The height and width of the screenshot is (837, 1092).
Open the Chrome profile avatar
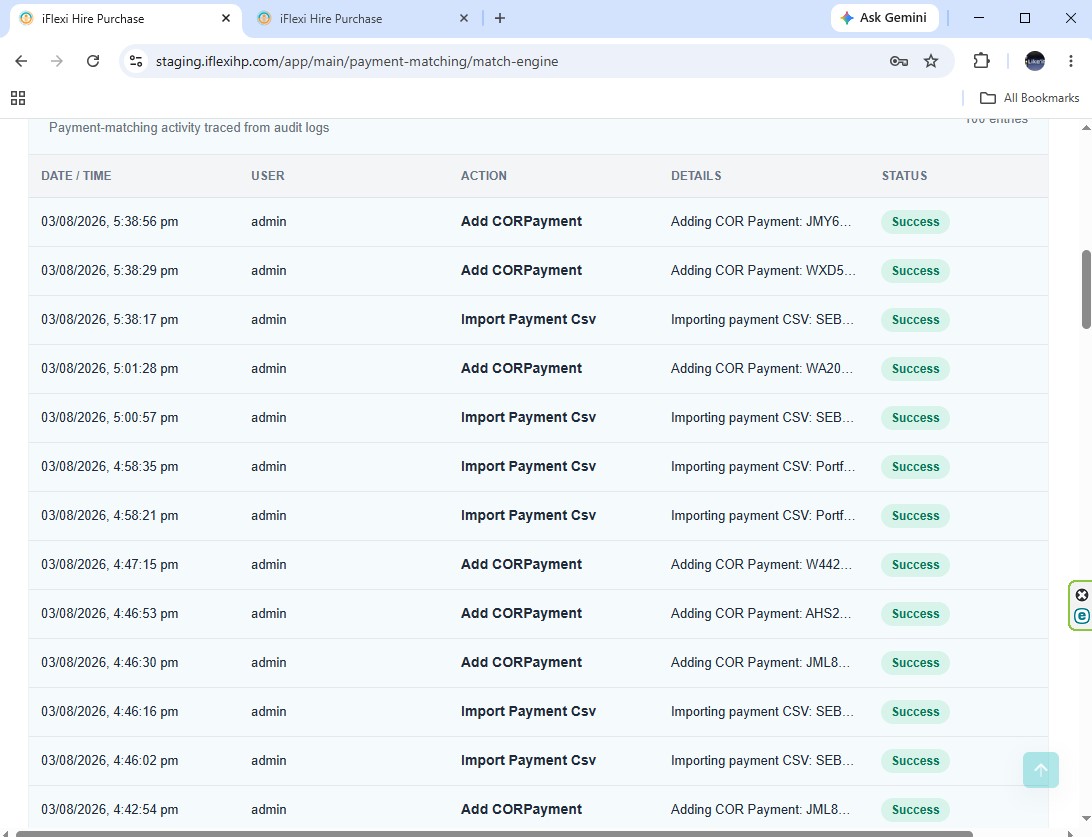[x=1035, y=61]
